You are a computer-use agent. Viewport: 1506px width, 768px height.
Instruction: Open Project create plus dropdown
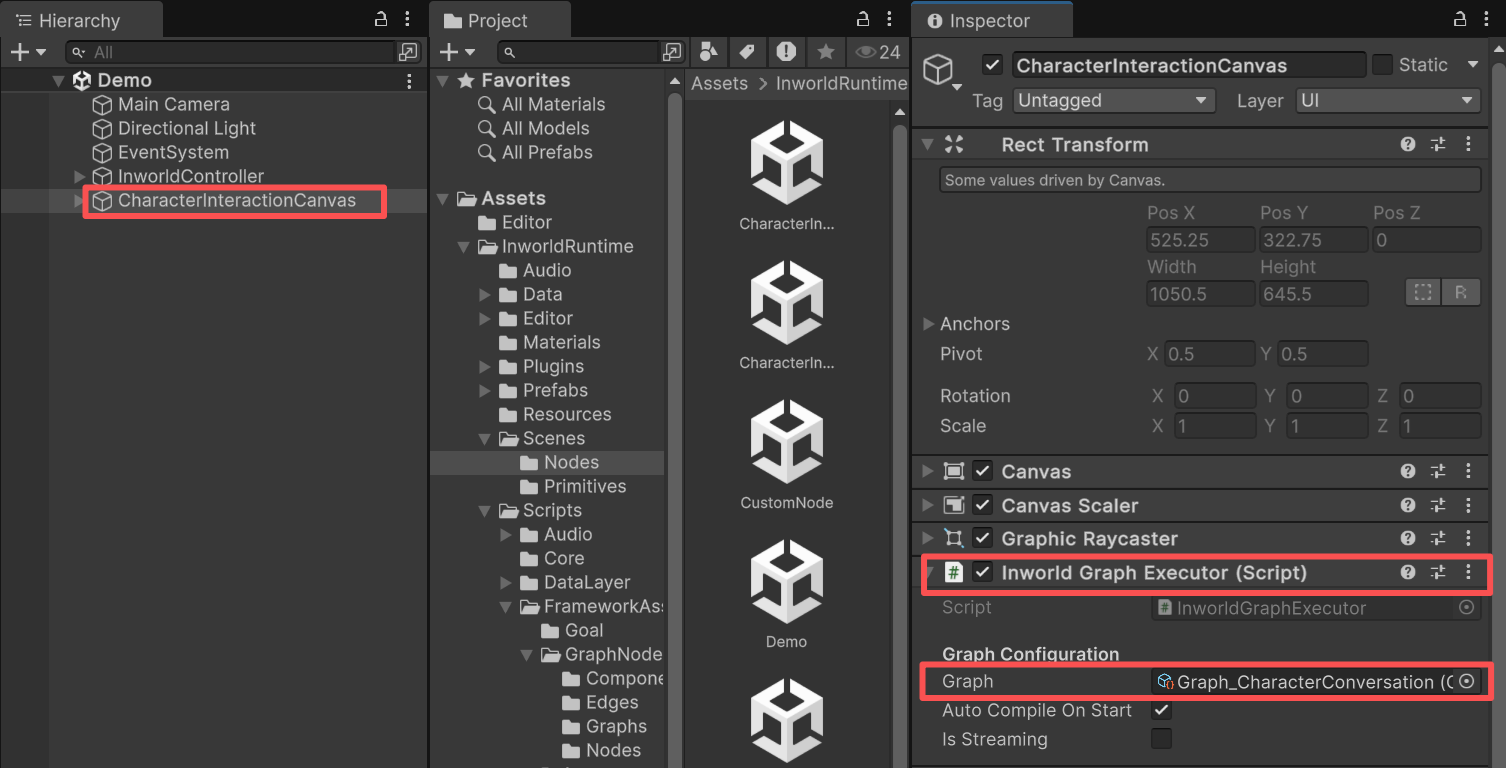pos(458,52)
